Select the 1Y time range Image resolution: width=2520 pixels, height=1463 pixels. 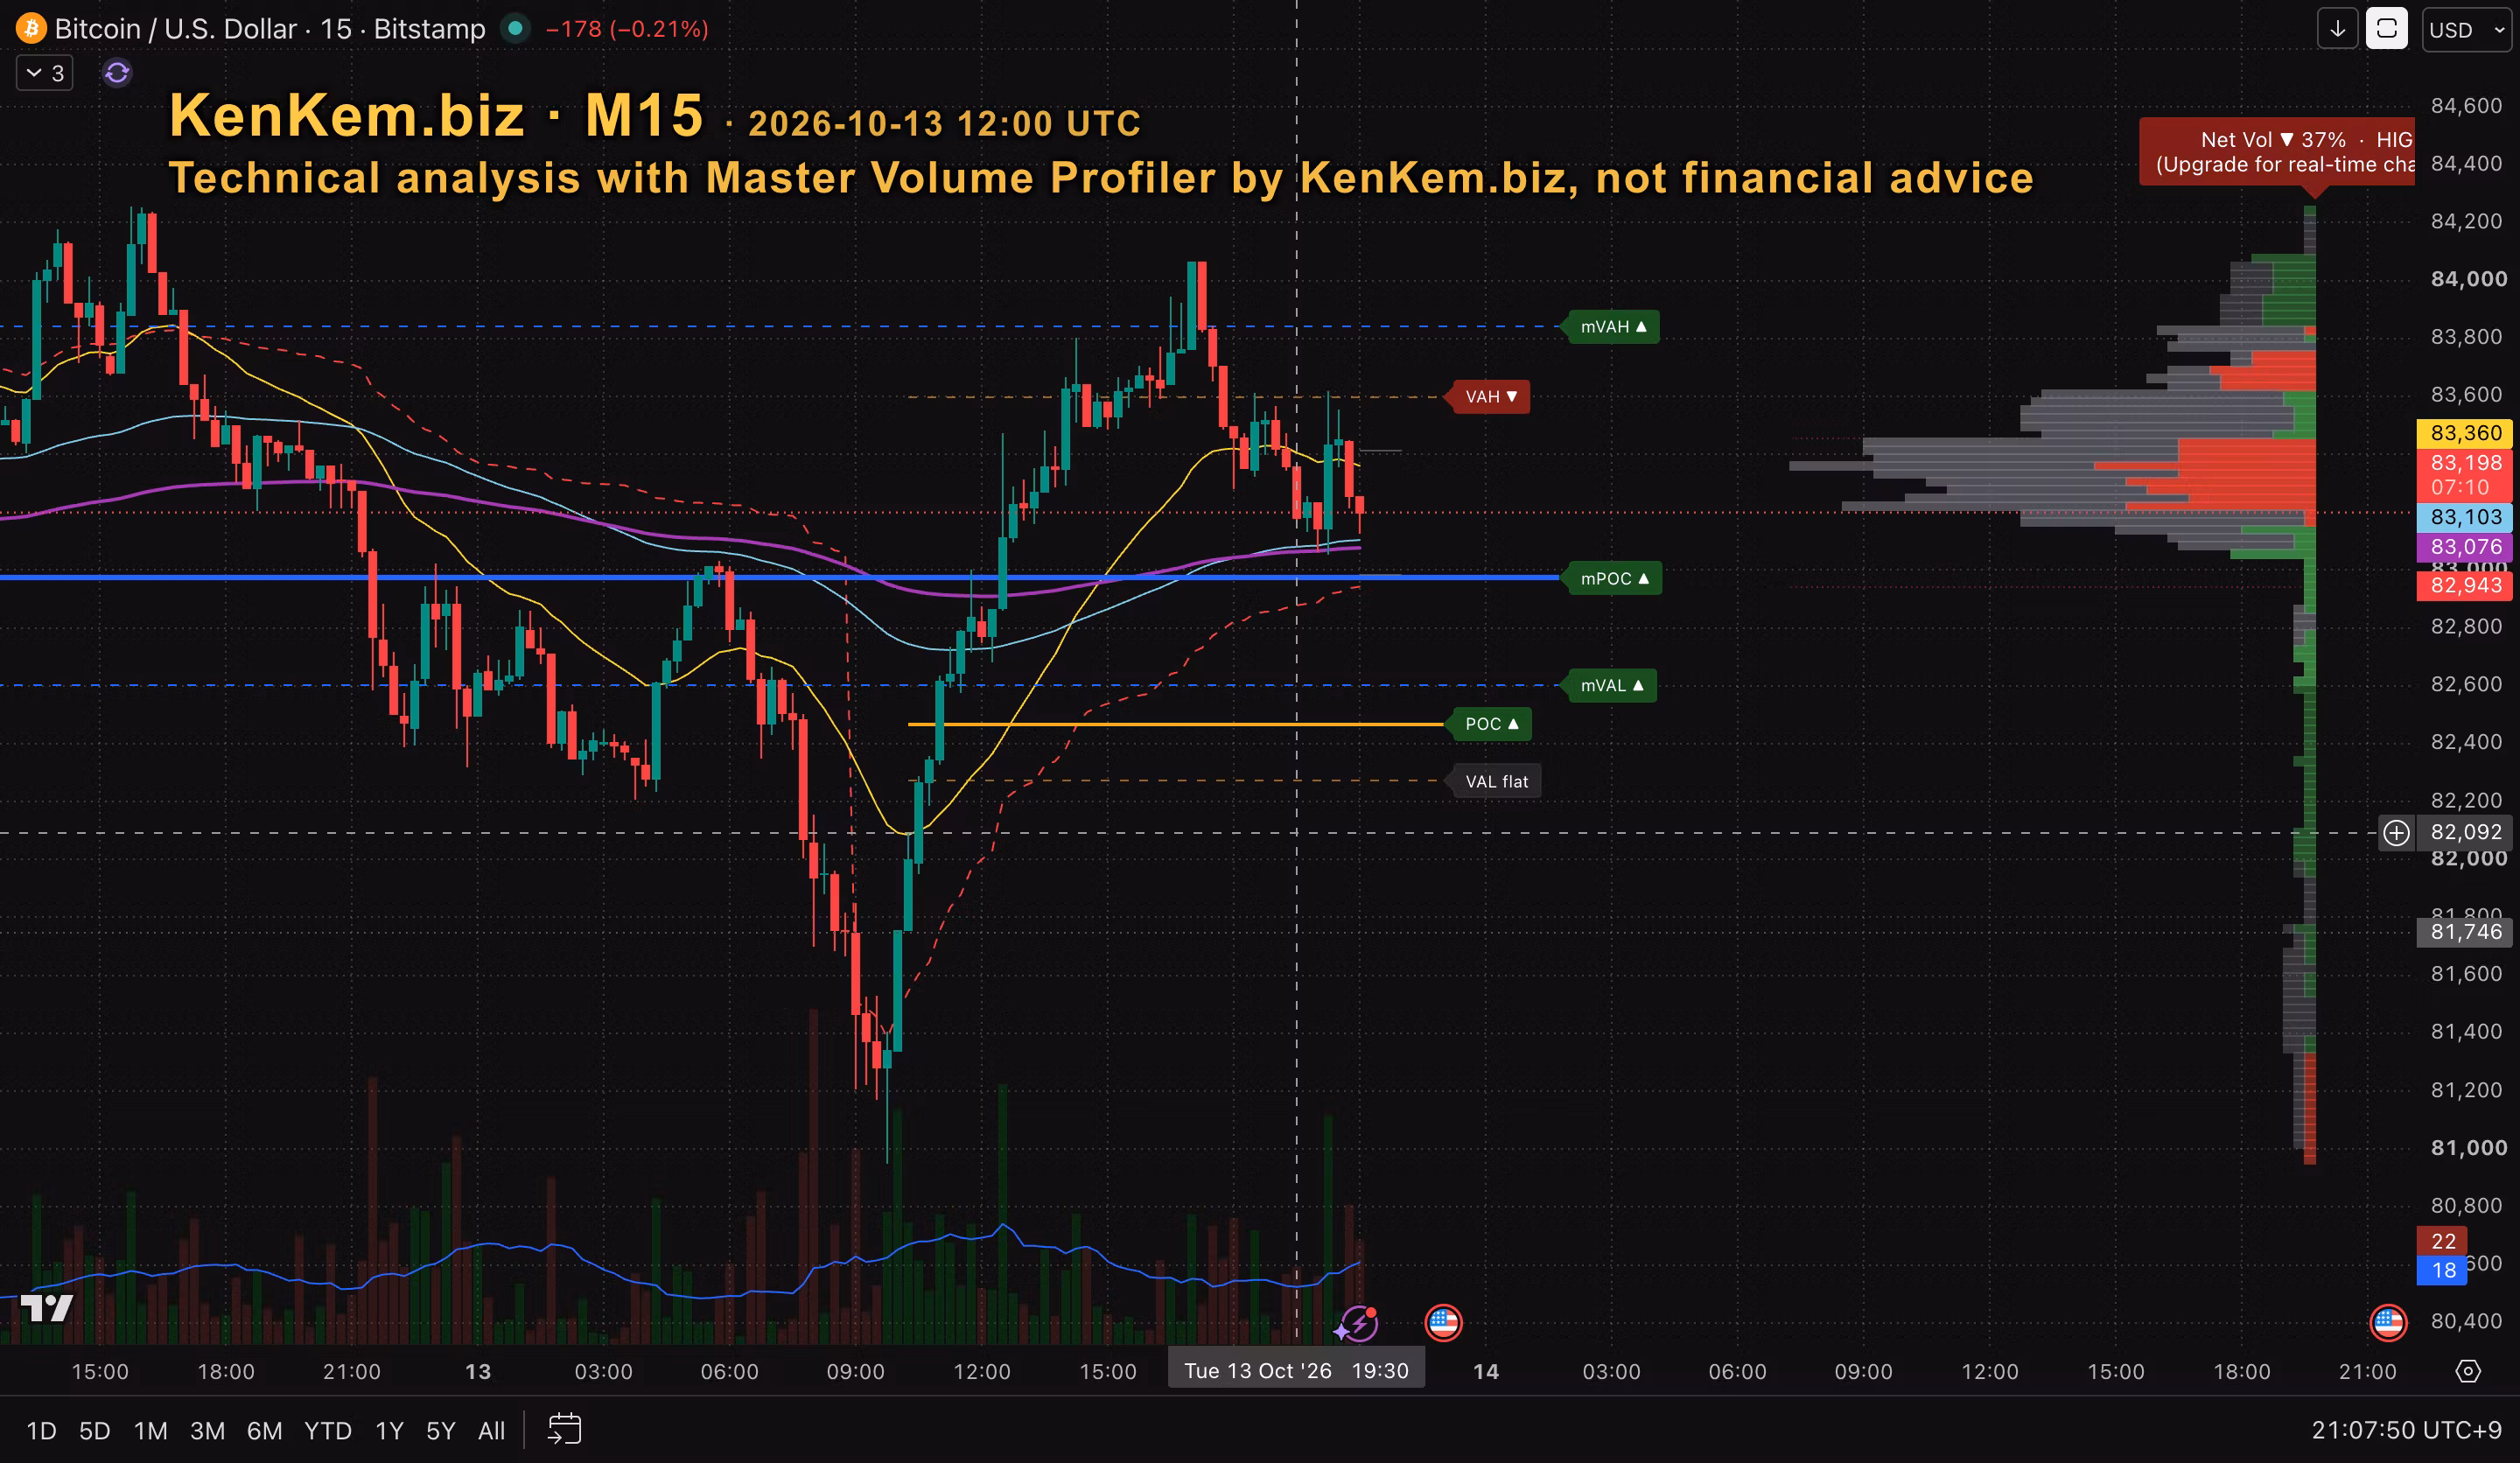click(389, 1431)
